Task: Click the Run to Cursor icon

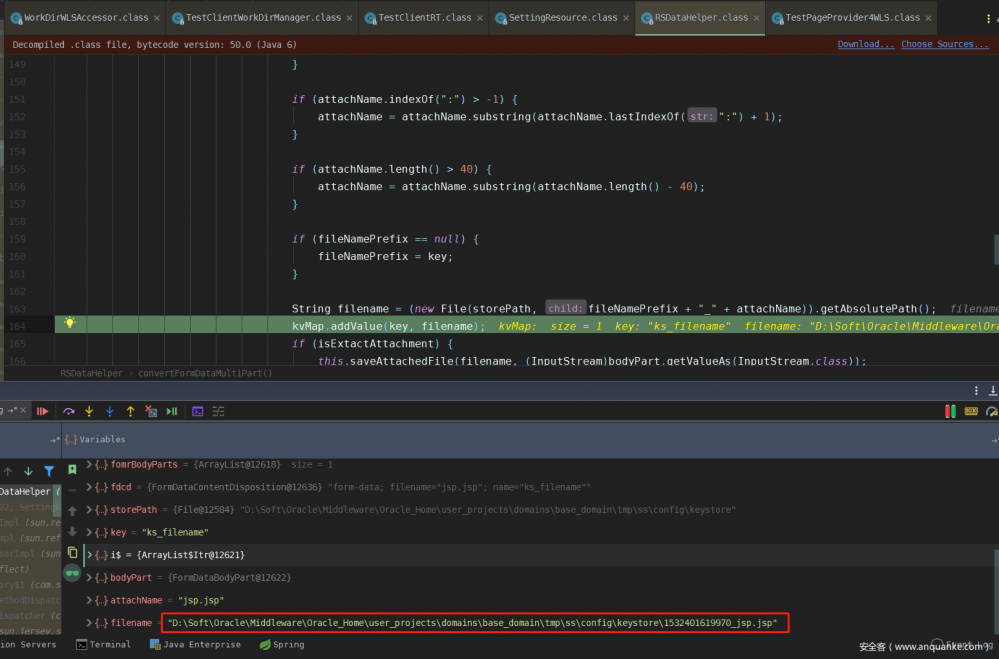Action: (172, 411)
